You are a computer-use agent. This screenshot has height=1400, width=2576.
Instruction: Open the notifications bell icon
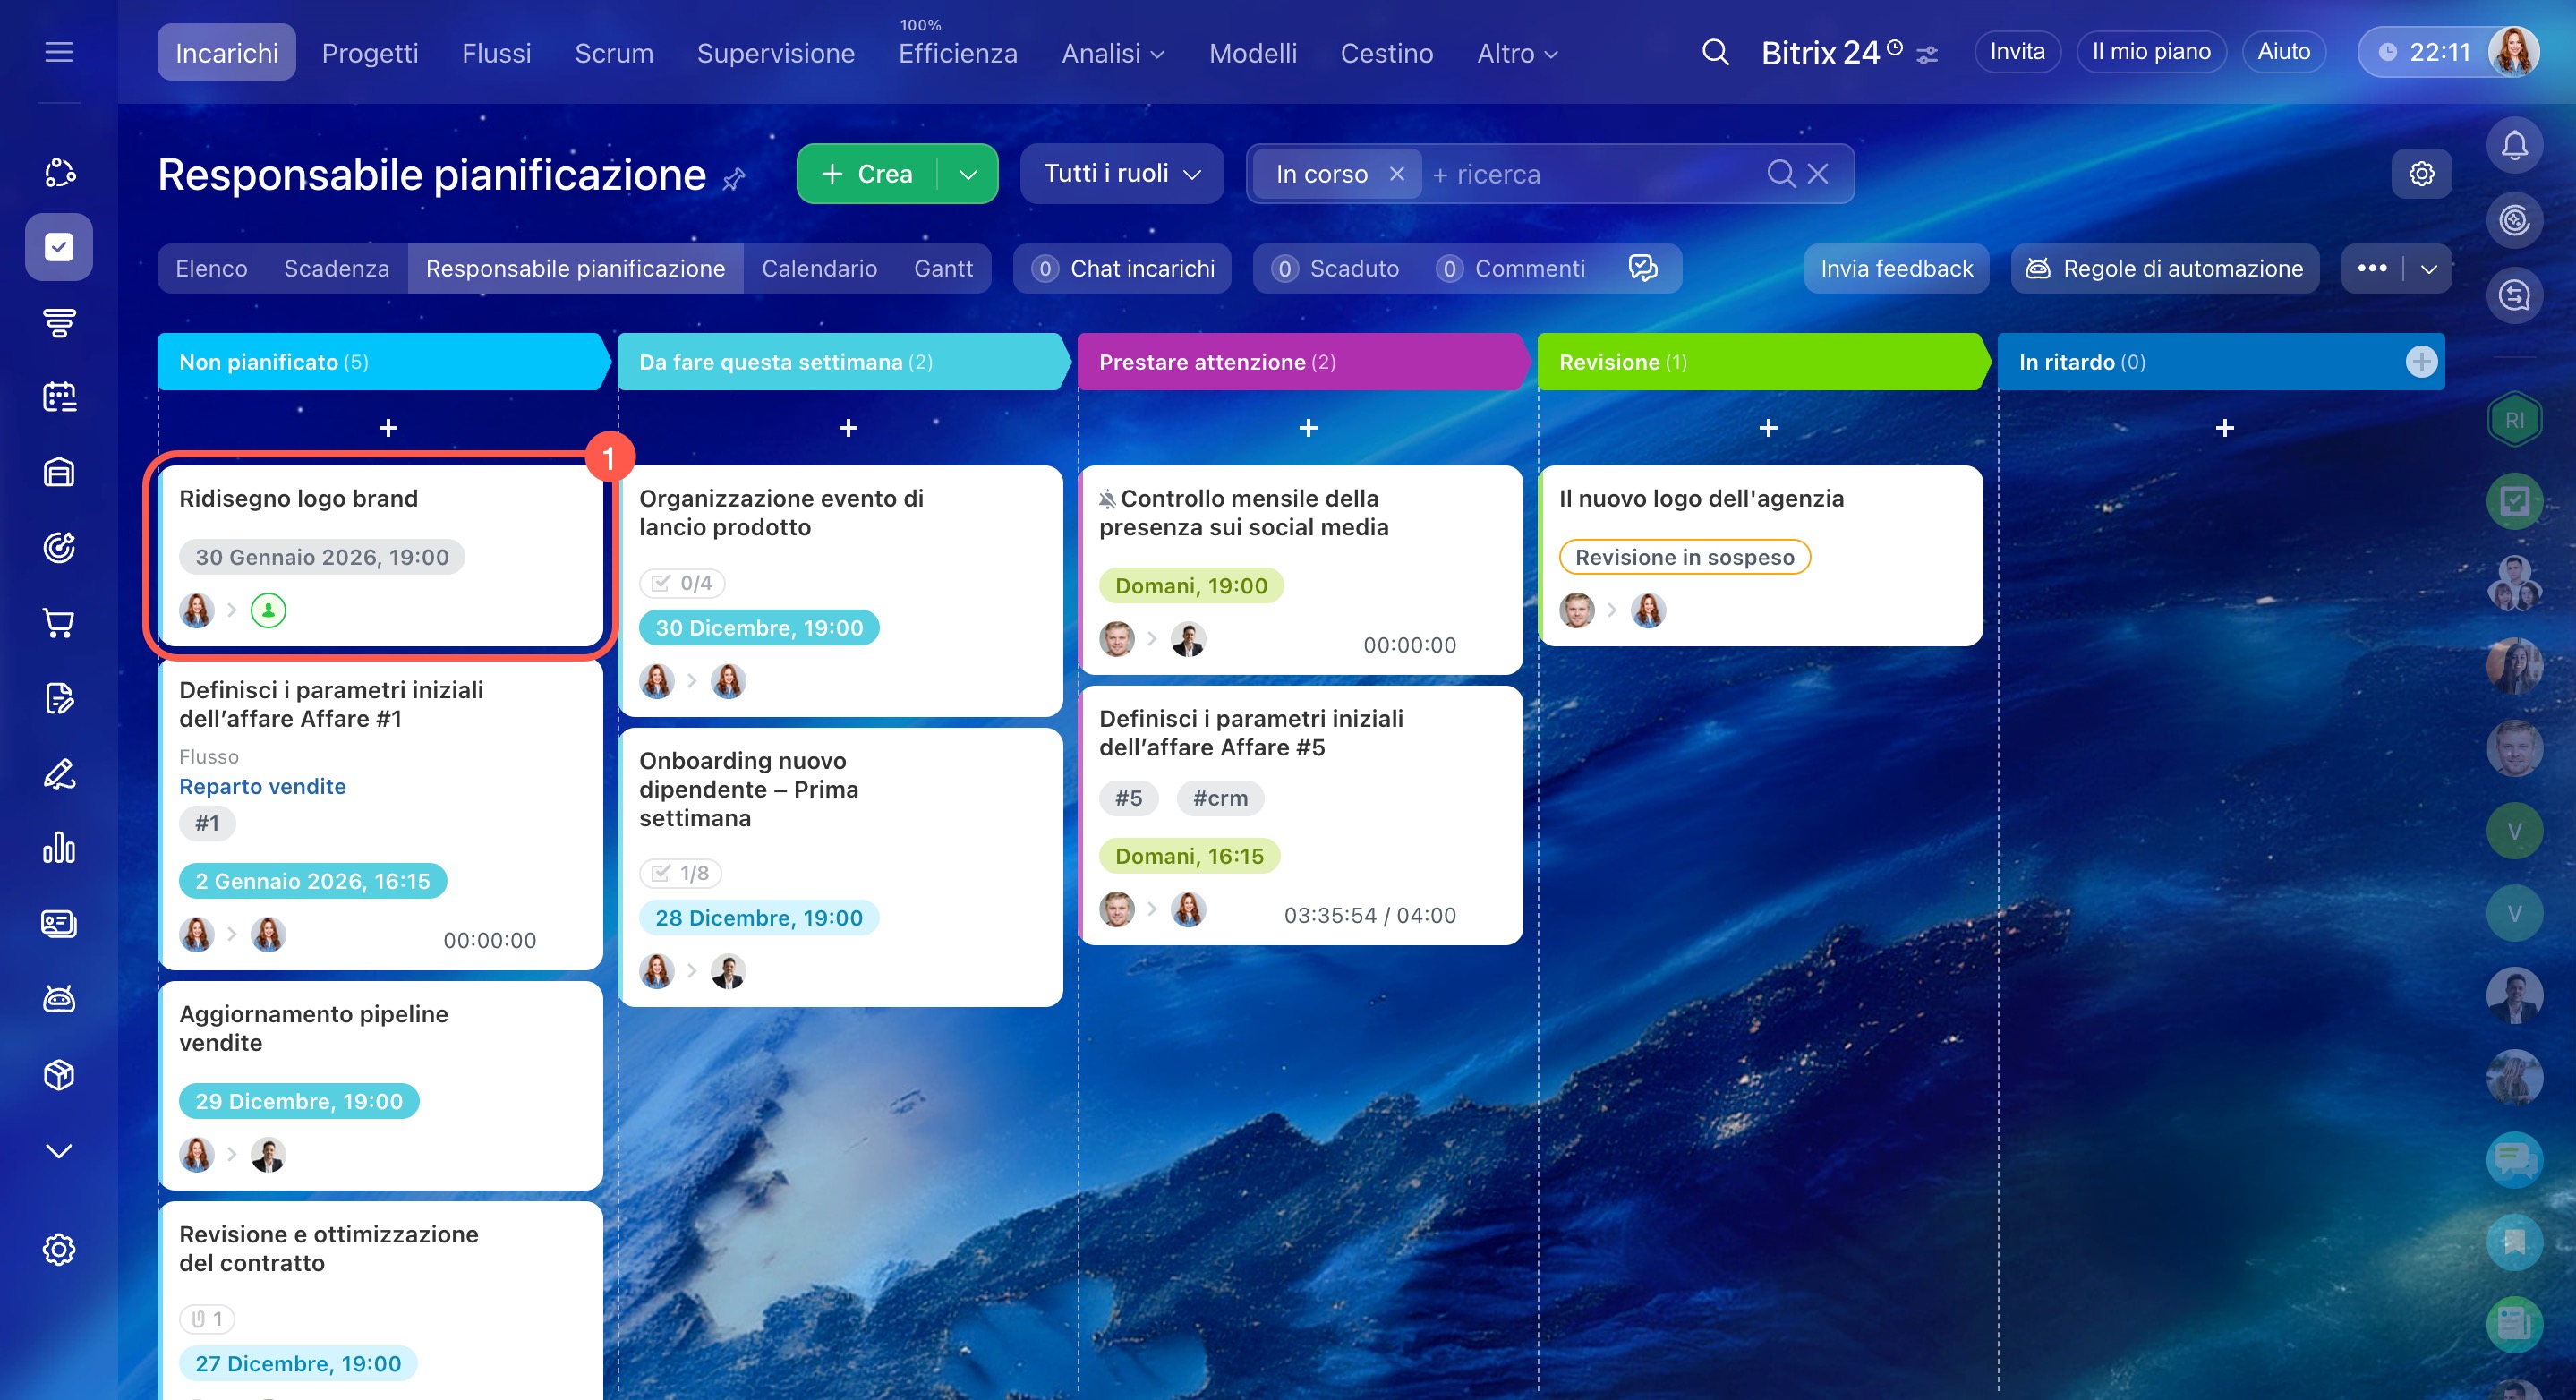click(x=2514, y=146)
